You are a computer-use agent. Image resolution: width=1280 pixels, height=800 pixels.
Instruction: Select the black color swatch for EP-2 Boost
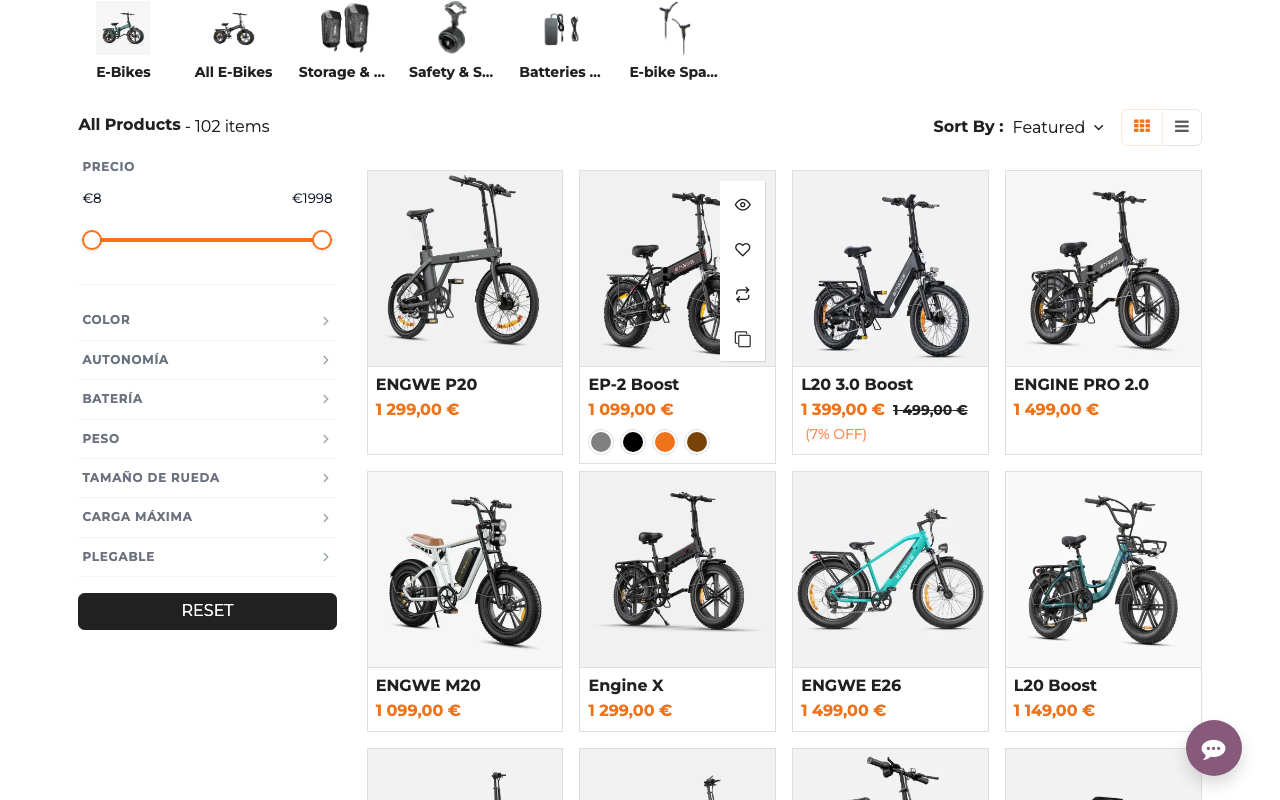[x=632, y=441]
